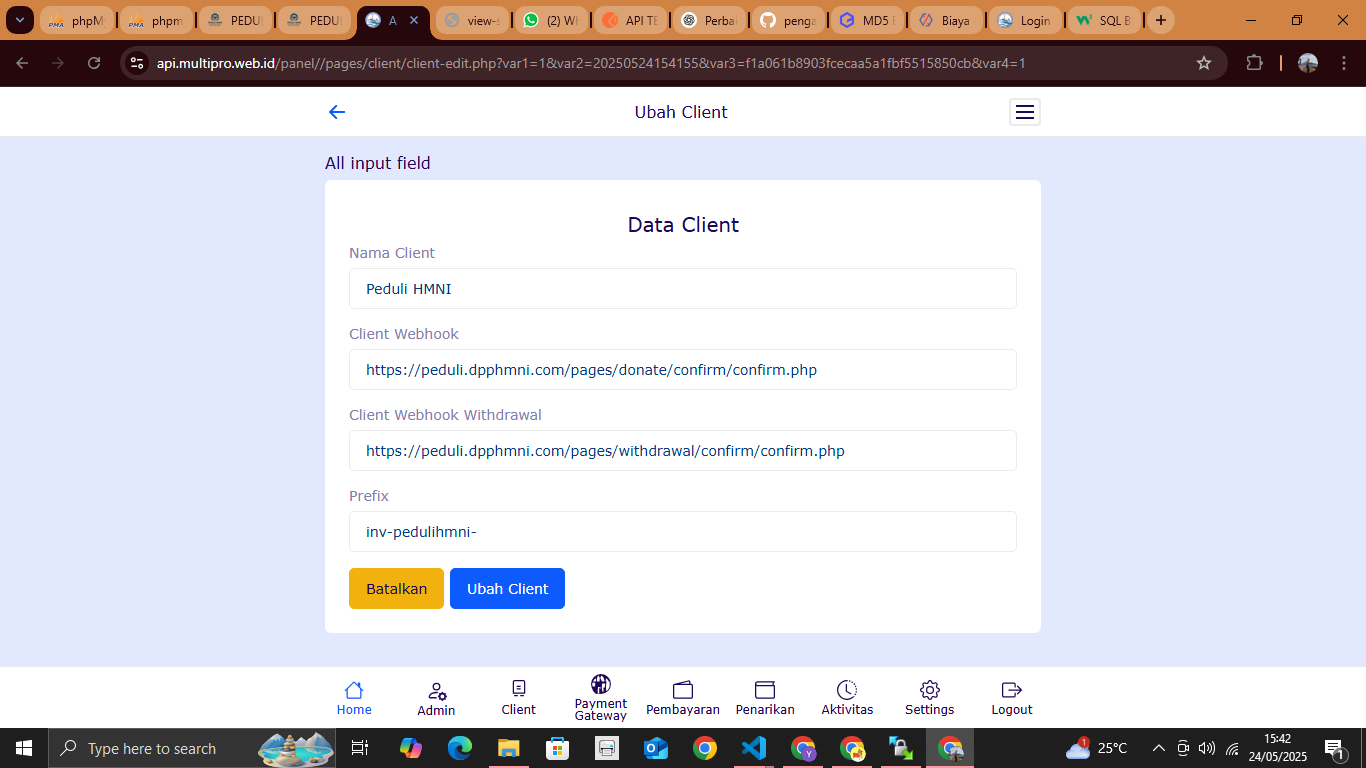Screen dimensions: 1366x768
Task: Click the Client Webhook URL field
Action: 682,370
